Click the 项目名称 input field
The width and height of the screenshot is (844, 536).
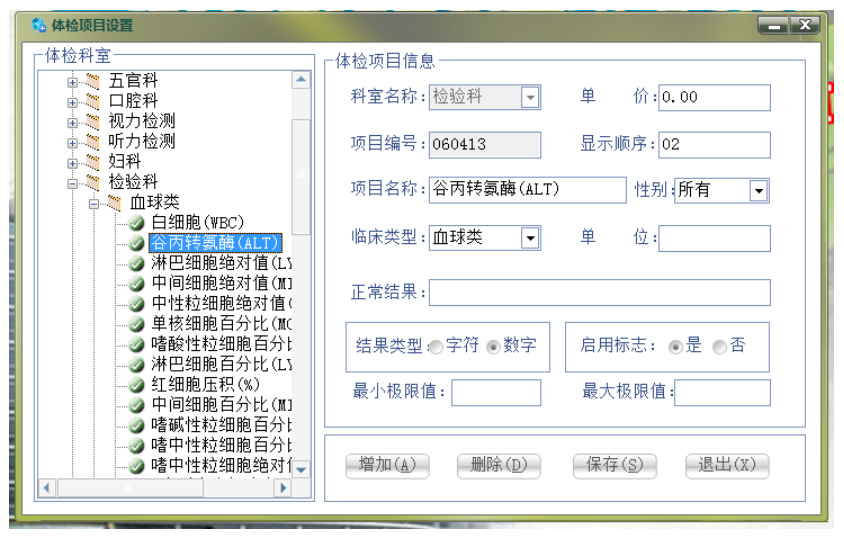(528, 190)
